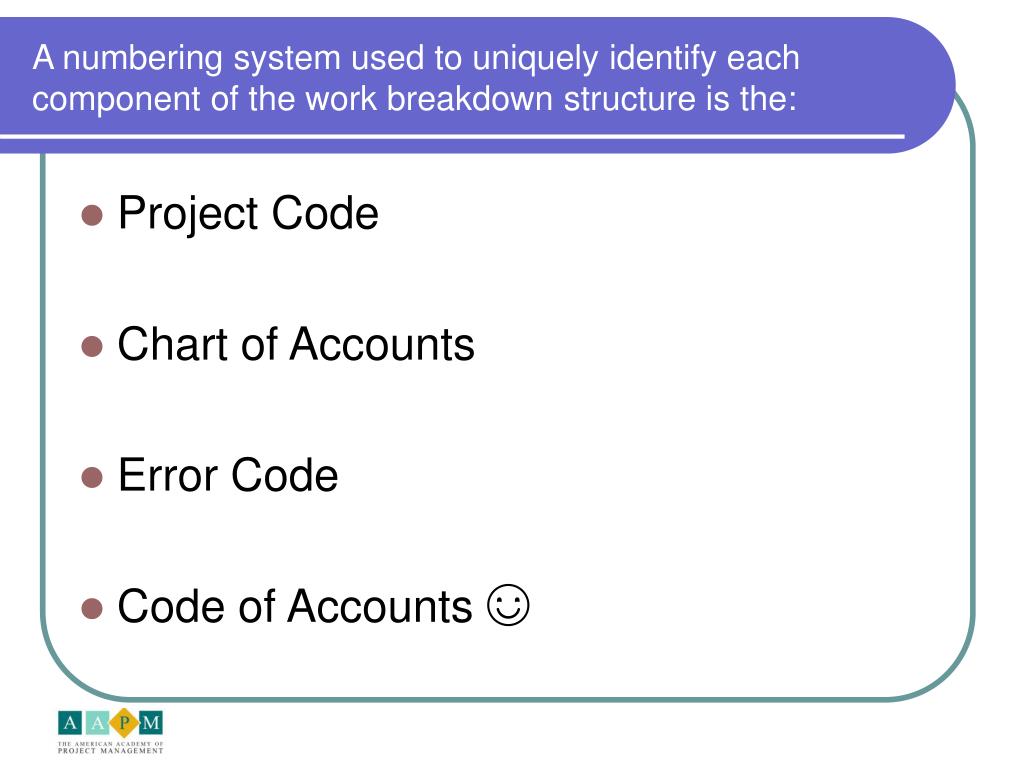Click the AAPM logo at bottom left

110,731
